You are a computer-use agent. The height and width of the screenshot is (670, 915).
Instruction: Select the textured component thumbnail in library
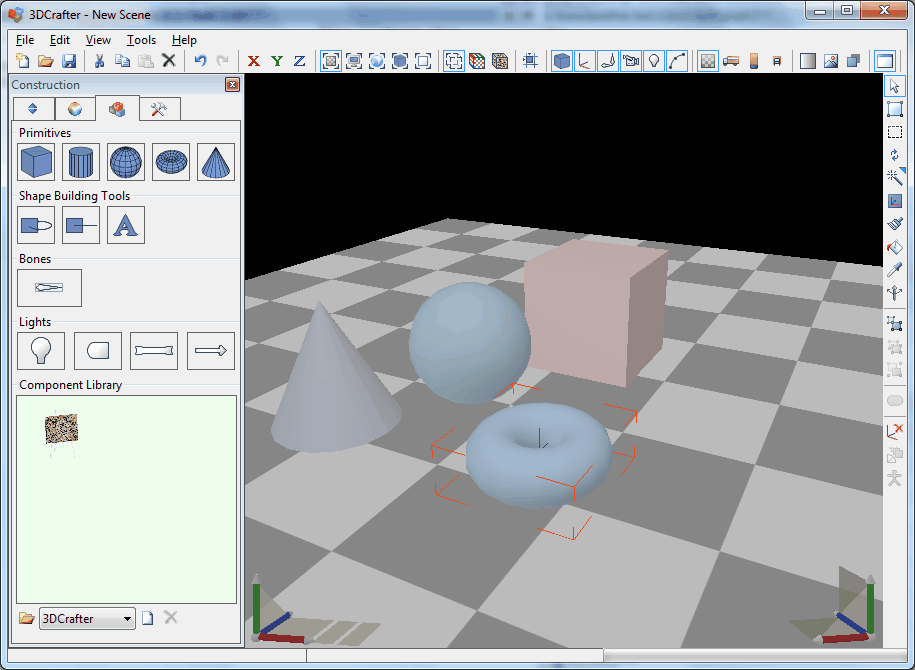(61, 430)
